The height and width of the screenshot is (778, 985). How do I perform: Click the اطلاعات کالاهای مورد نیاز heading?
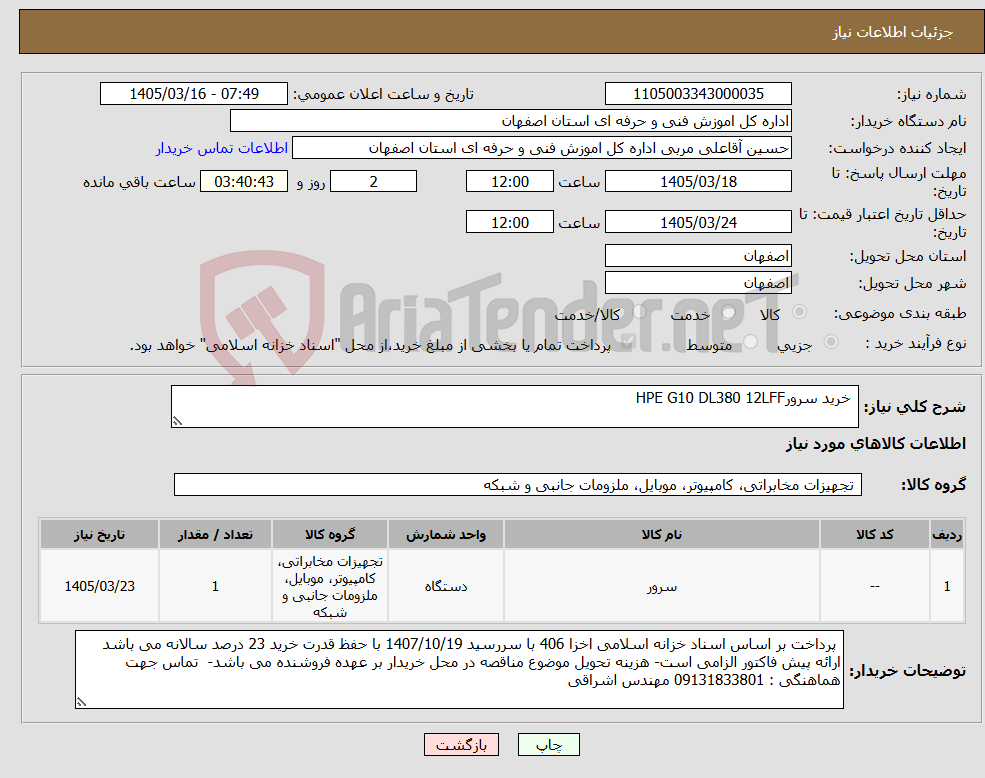pyautogui.click(x=876, y=444)
